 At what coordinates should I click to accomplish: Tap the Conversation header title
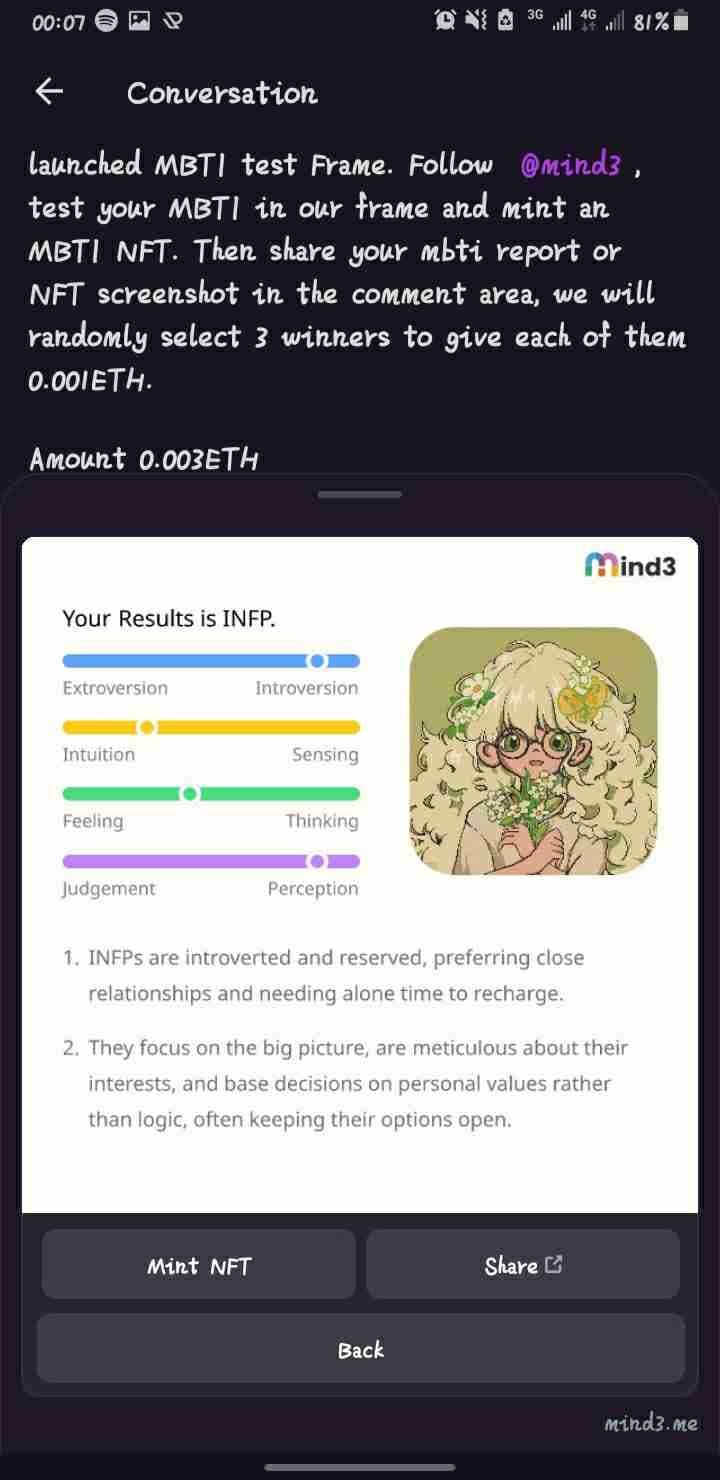(222, 93)
